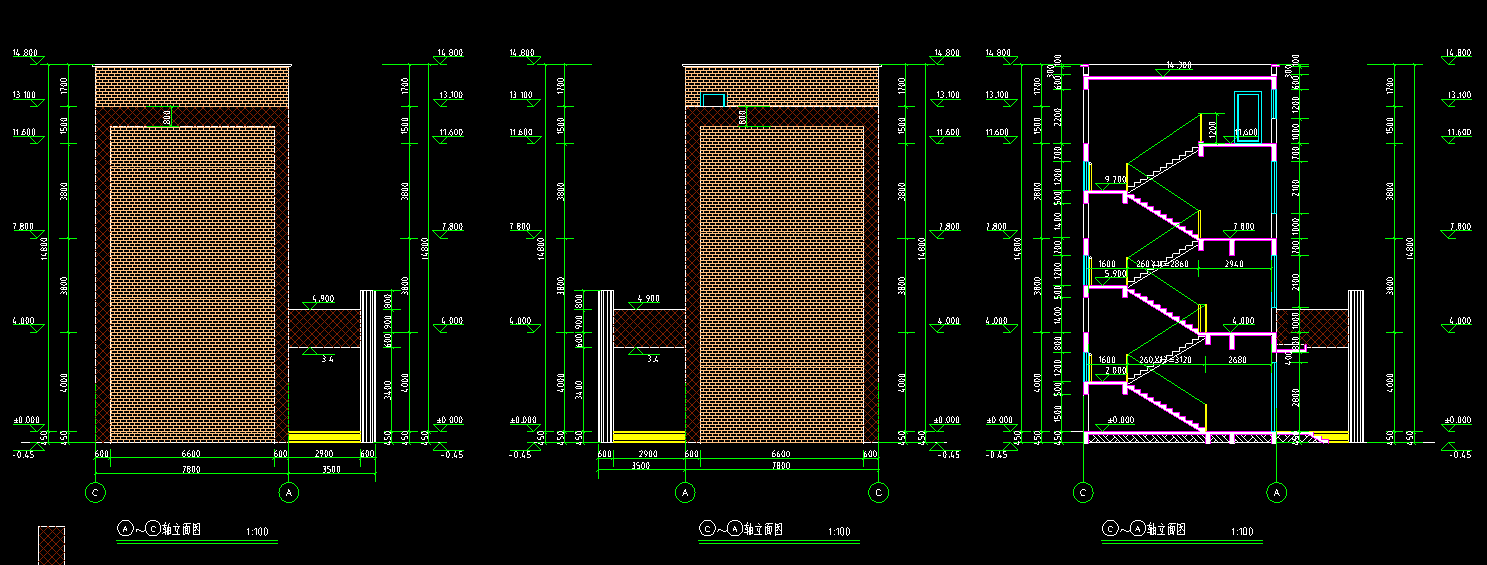Pick axis bubble A beneath the stair section
Image resolution: width=1487 pixels, height=565 pixels.
click(1276, 492)
